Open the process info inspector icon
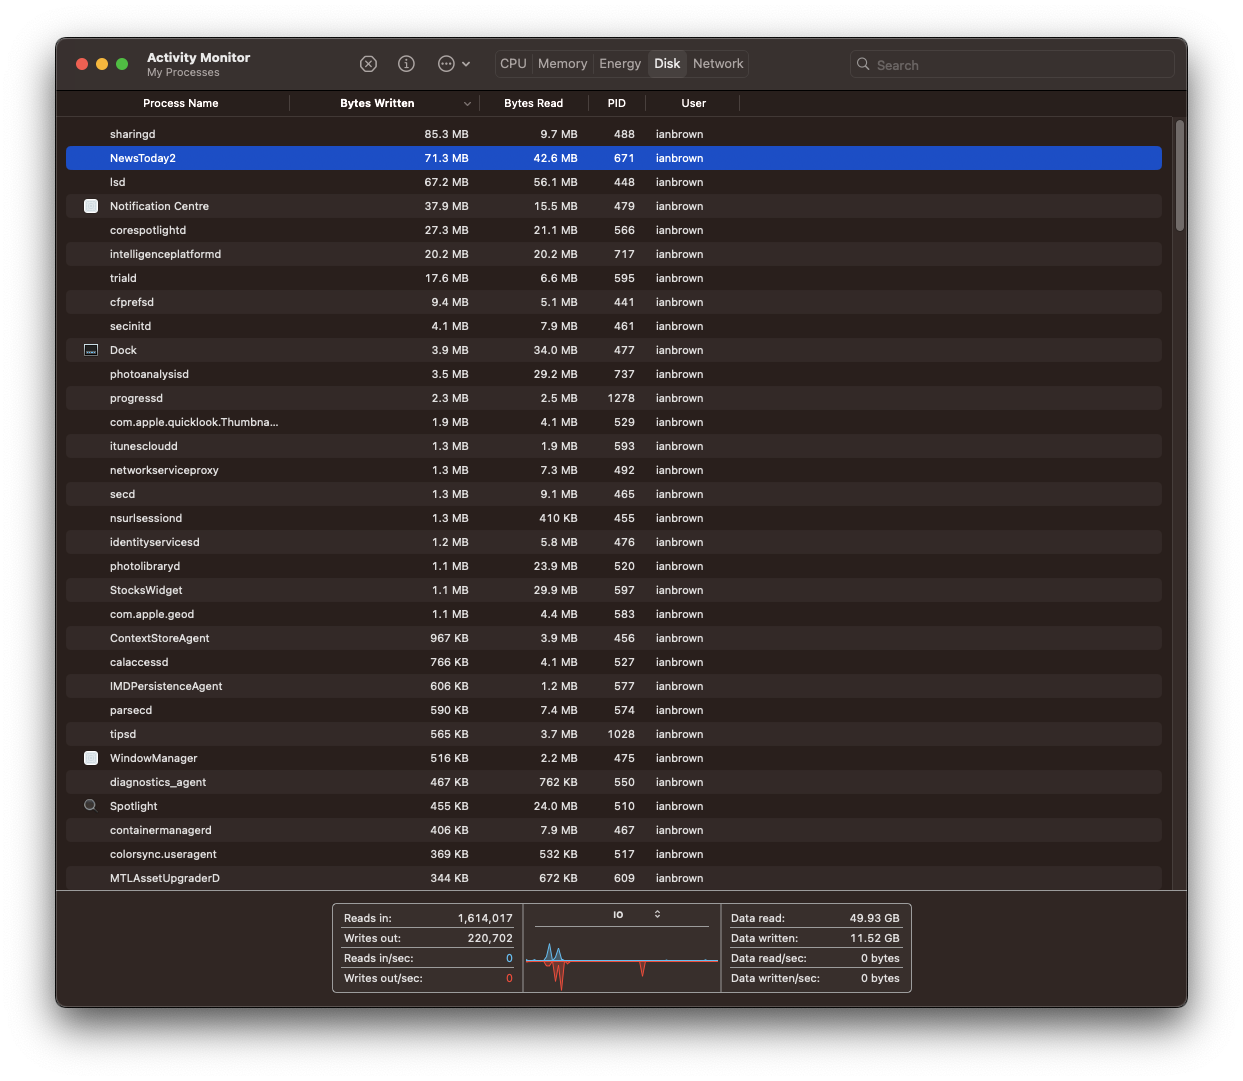Image resolution: width=1243 pixels, height=1081 pixels. tap(406, 64)
